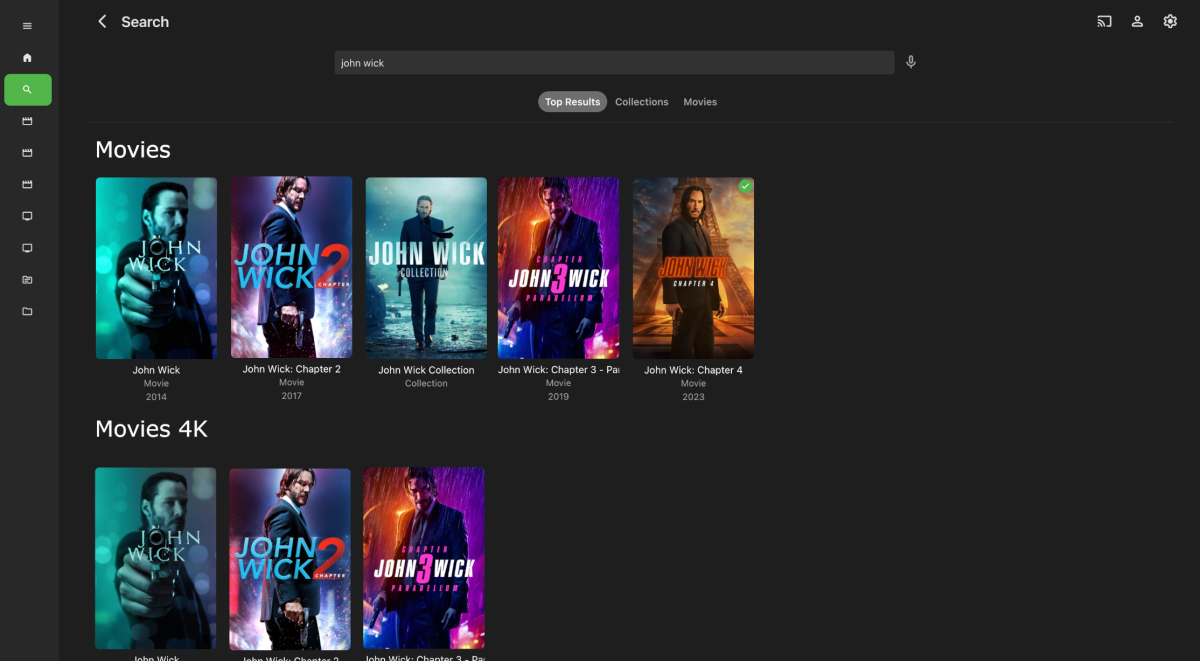Go back with the arrow beside Search
Viewport: 1200px width, 661px height.
pos(102,21)
